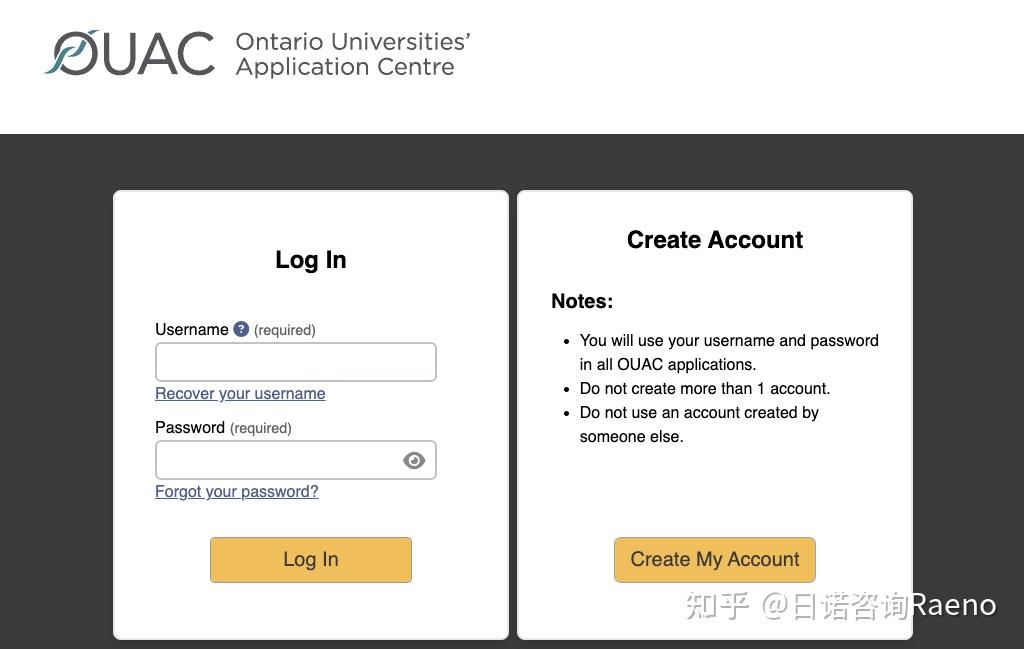Image resolution: width=1024 pixels, height=649 pixels.
Task: Click the Ontario Universities' Application Centre header text
Action: tap(352, 54)
